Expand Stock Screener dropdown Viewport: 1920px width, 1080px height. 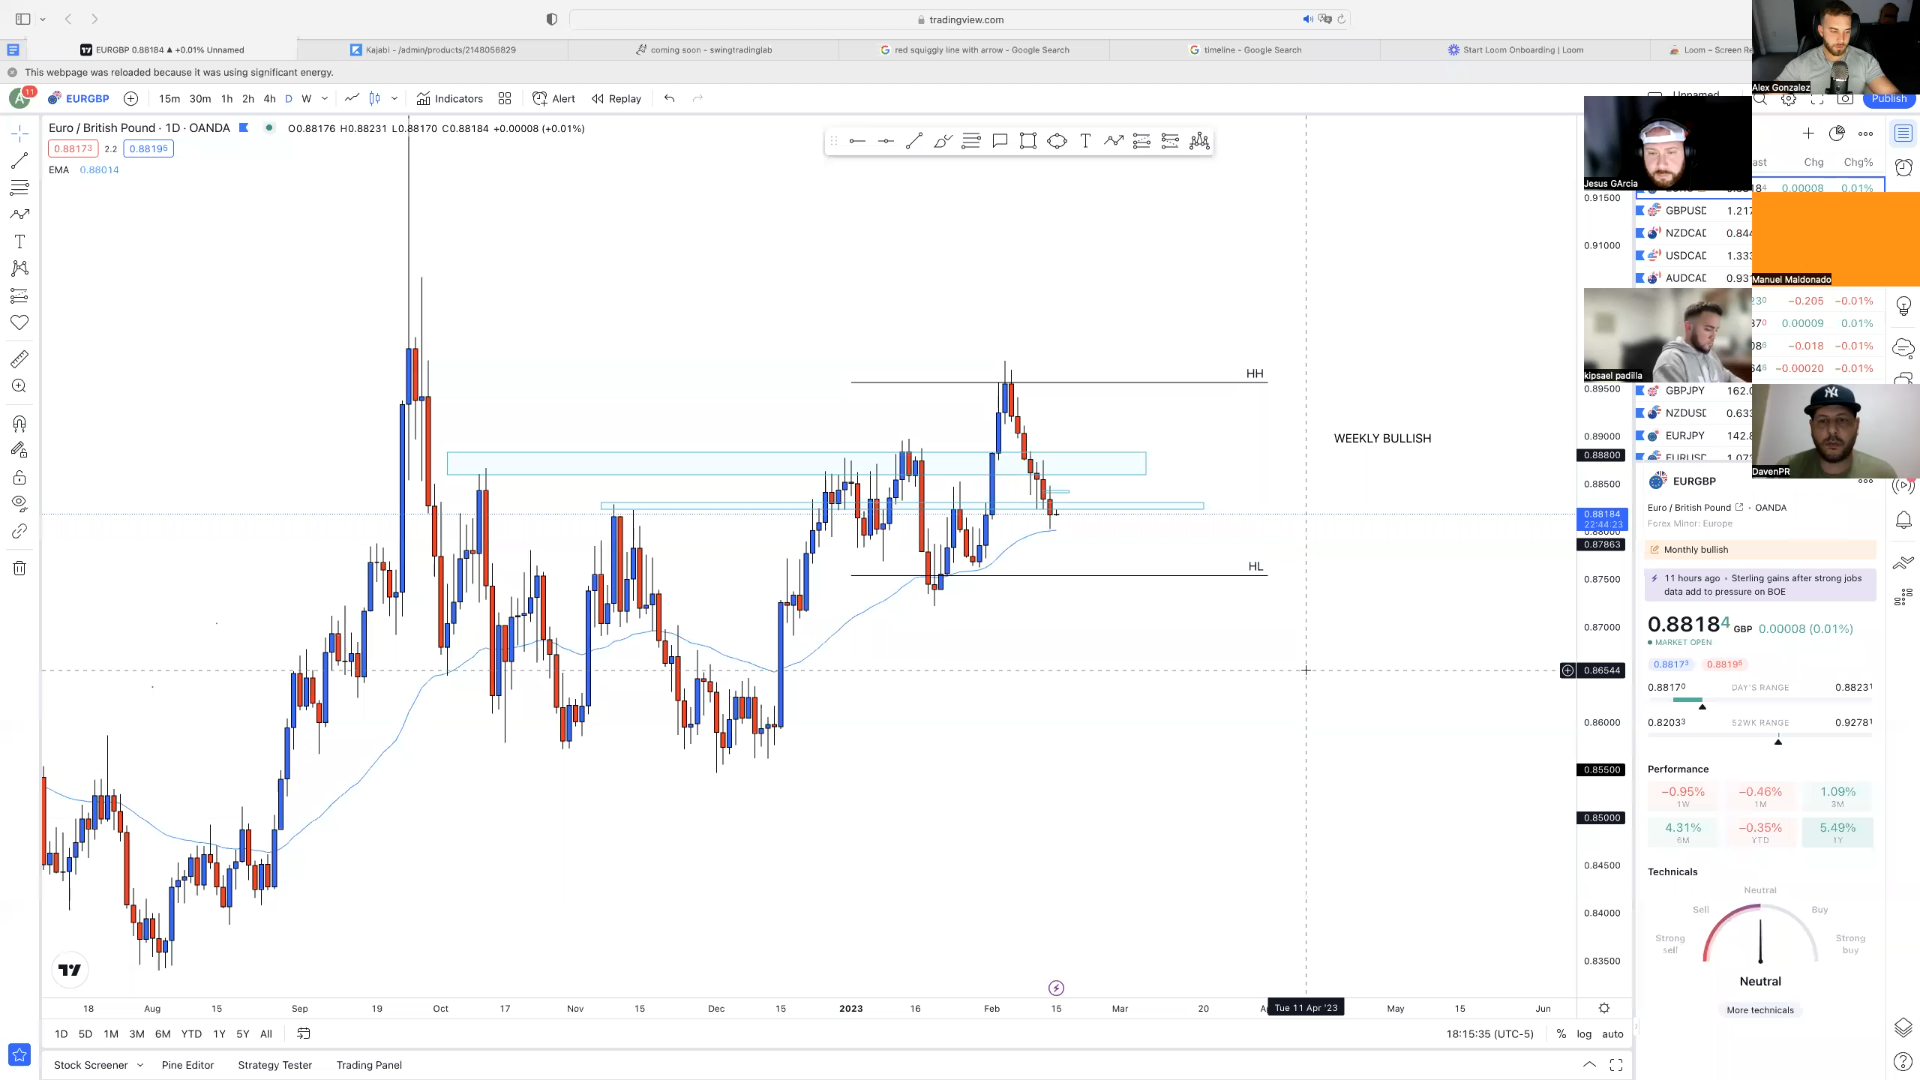[x=139, y=1065]
